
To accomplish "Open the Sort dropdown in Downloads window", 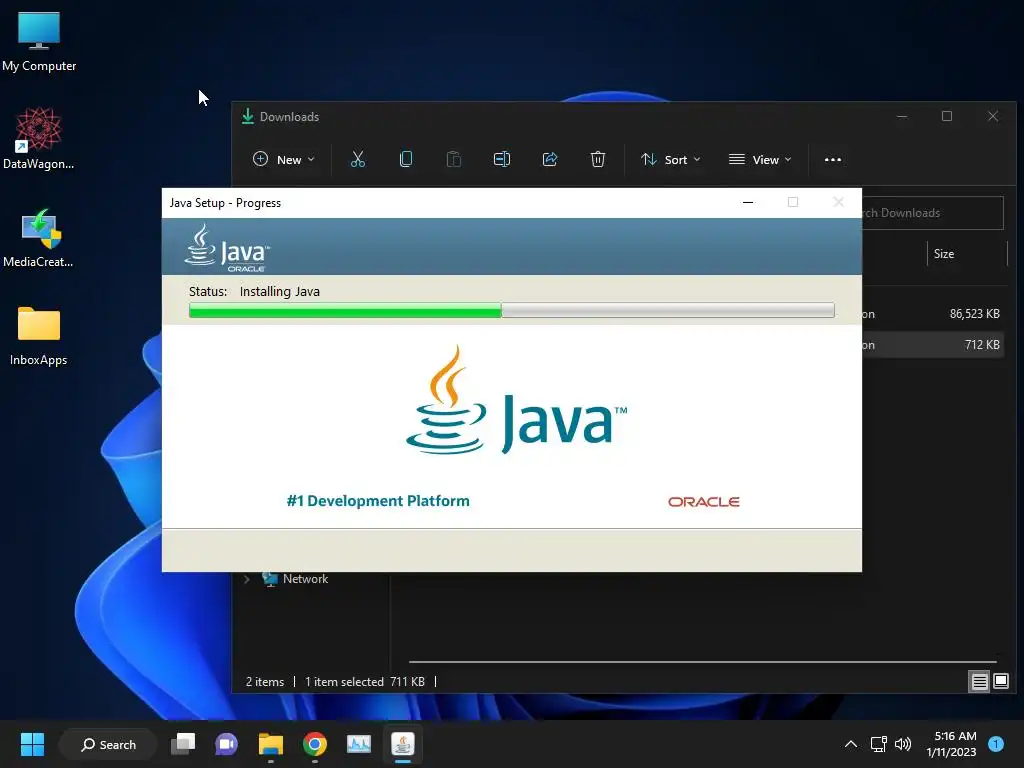I will pos(670,159).
